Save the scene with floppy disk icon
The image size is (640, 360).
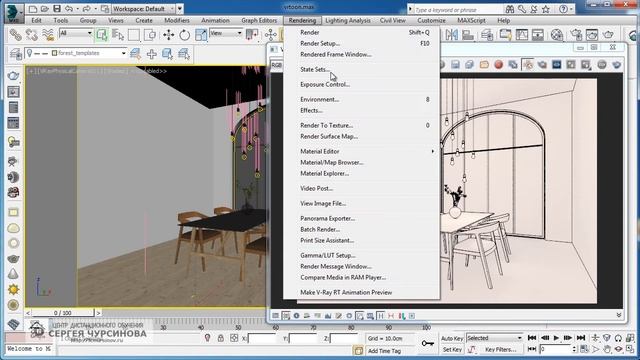point(57,9)
